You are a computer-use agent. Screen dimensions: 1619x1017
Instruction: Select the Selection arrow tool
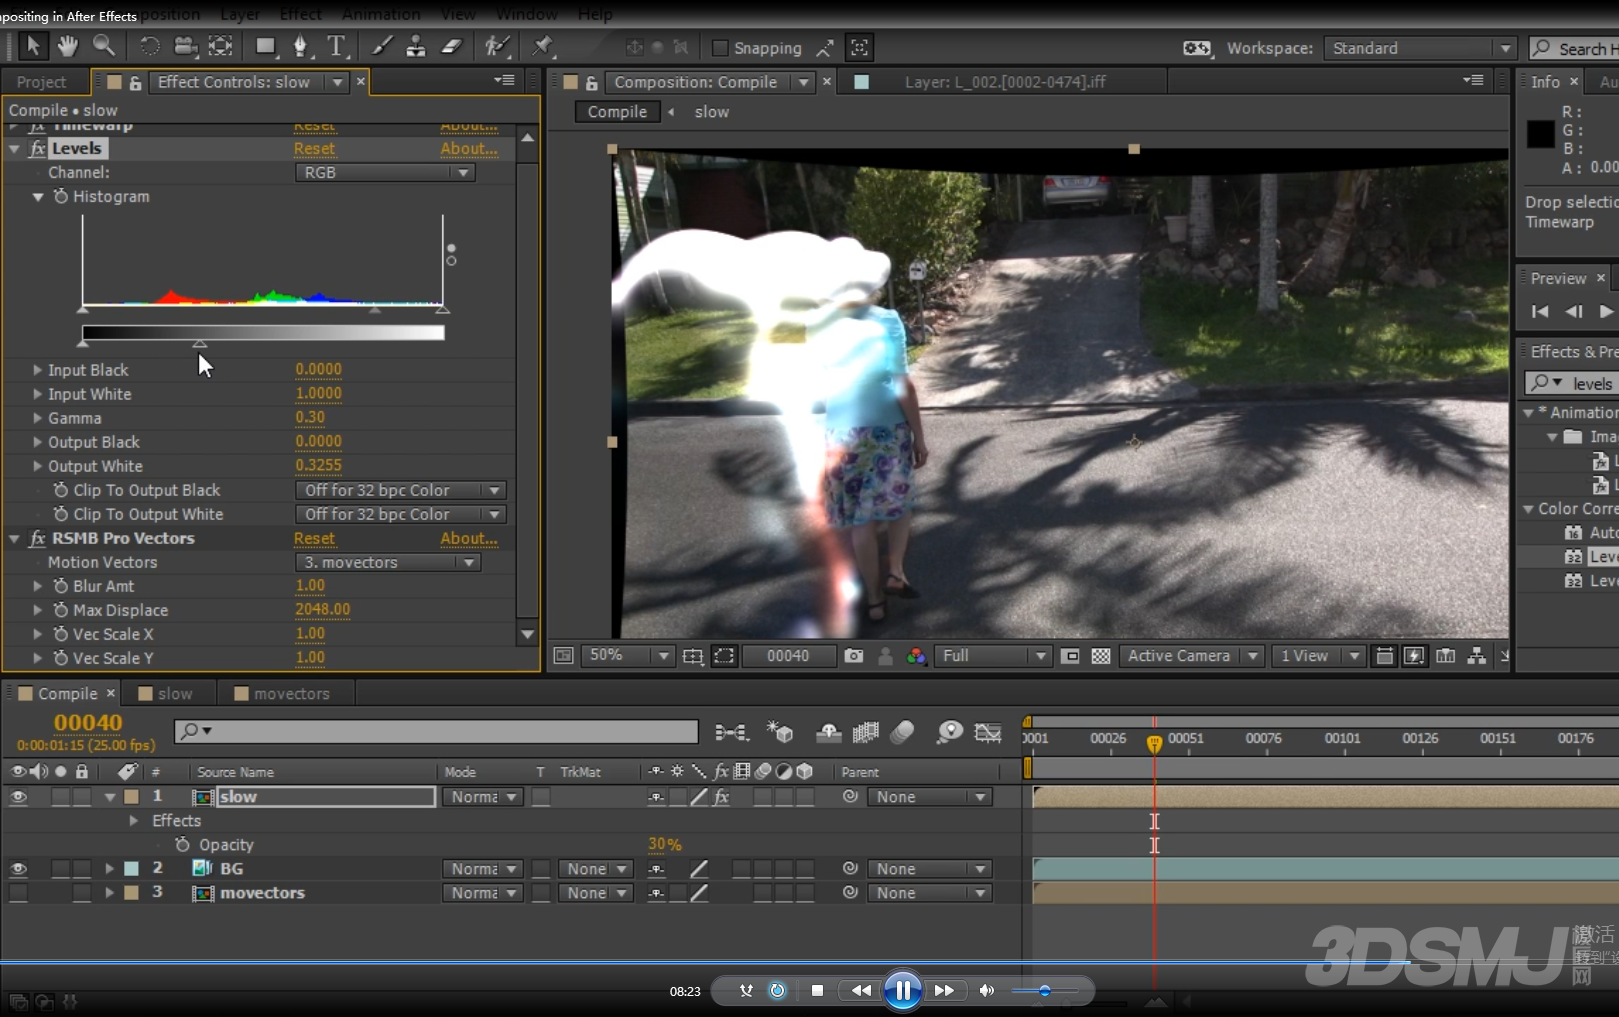(32, 46)
